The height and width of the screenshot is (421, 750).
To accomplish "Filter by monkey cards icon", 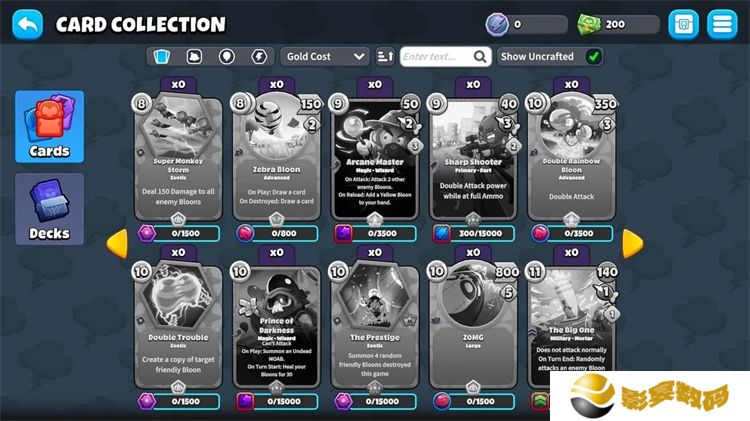I will coord(194,56).
